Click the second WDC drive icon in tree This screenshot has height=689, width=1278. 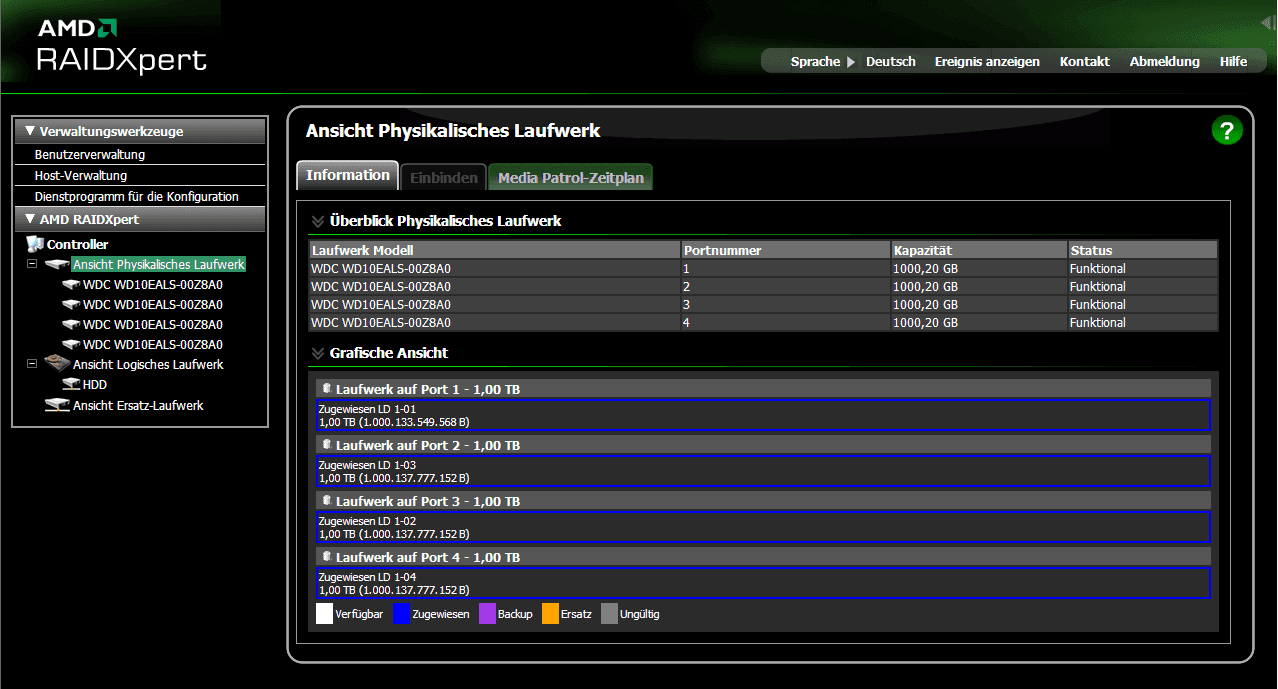(x=71, y=304)
